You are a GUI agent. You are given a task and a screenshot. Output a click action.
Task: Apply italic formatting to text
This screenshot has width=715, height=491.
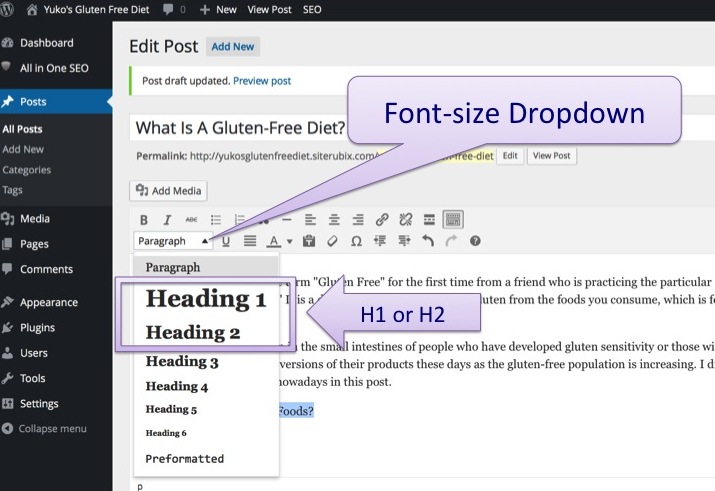pos(167,220)
